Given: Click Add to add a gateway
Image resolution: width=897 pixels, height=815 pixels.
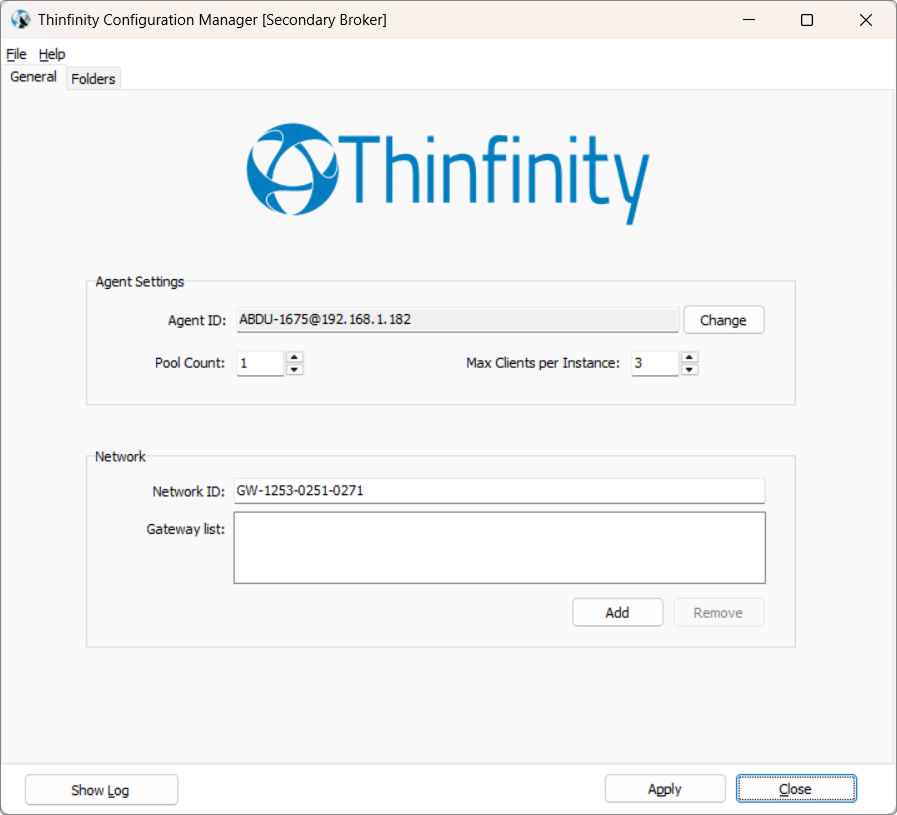Looking at the screenshot, I should point(617,613).
